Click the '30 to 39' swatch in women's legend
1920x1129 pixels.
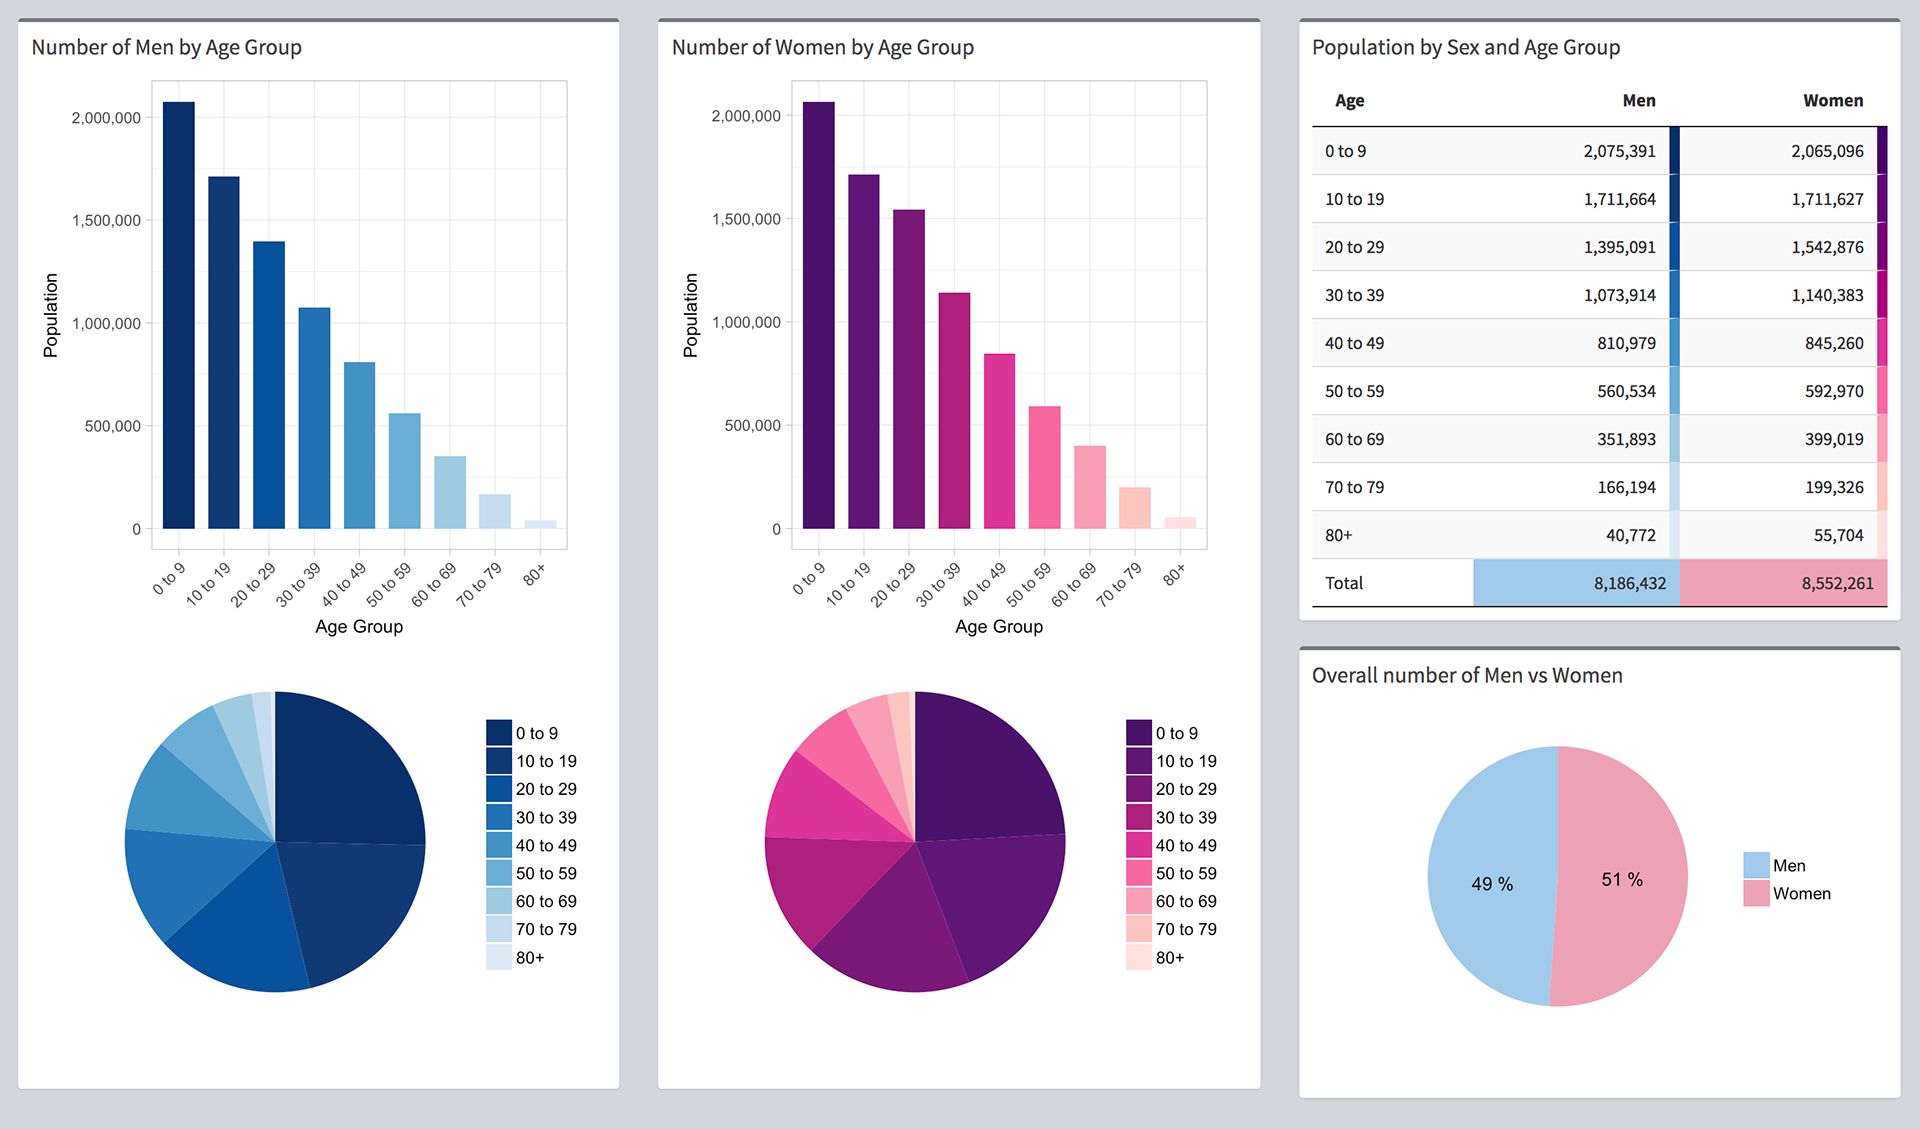[x=1138, y=817]
